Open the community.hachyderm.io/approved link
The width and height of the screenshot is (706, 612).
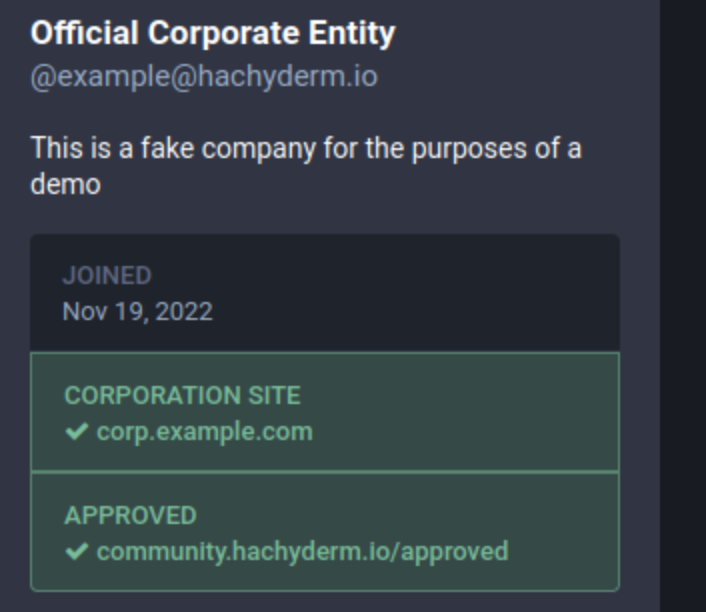coord(303,552)
